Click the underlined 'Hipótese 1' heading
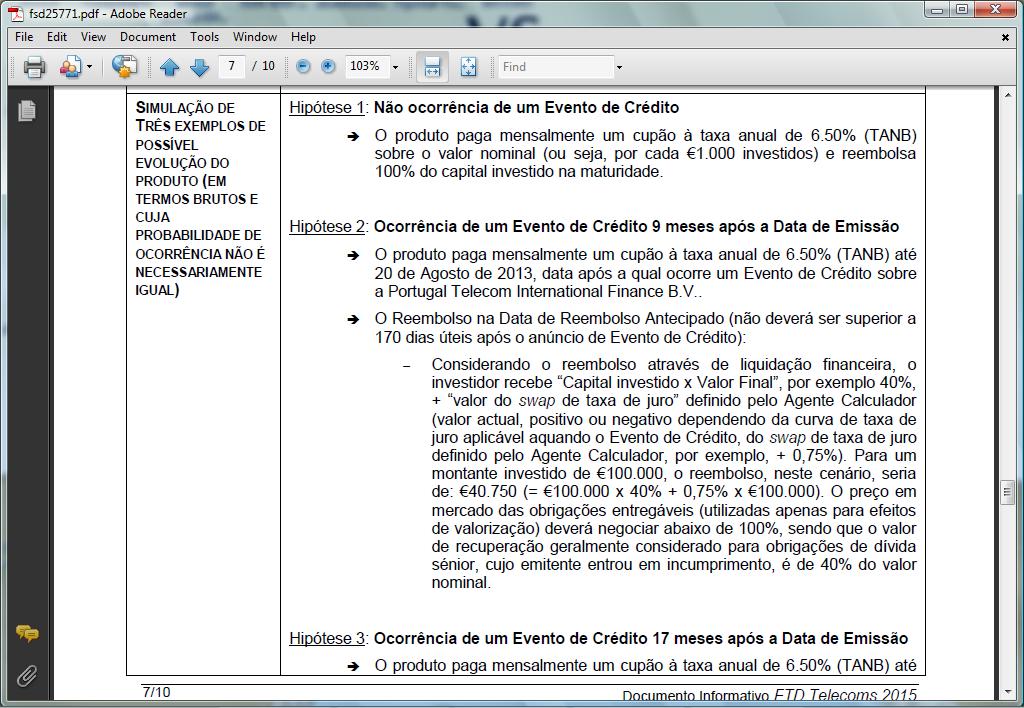 [x=327, y=108]
